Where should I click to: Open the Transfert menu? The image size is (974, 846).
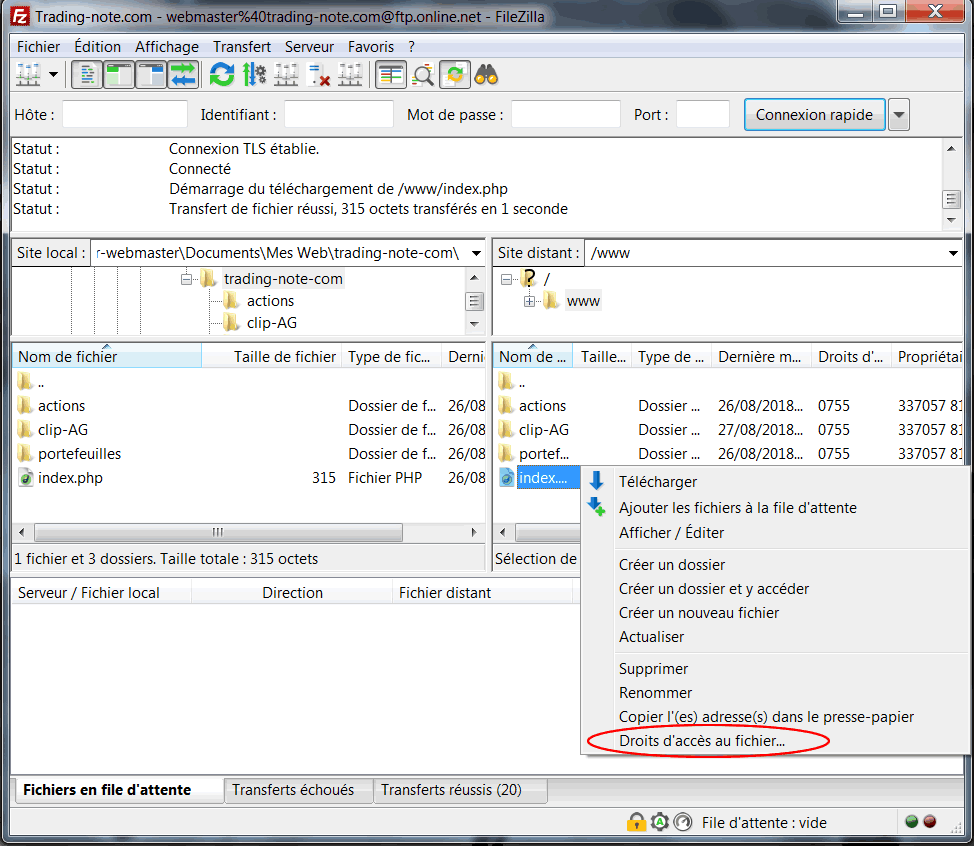coord(242,47)
